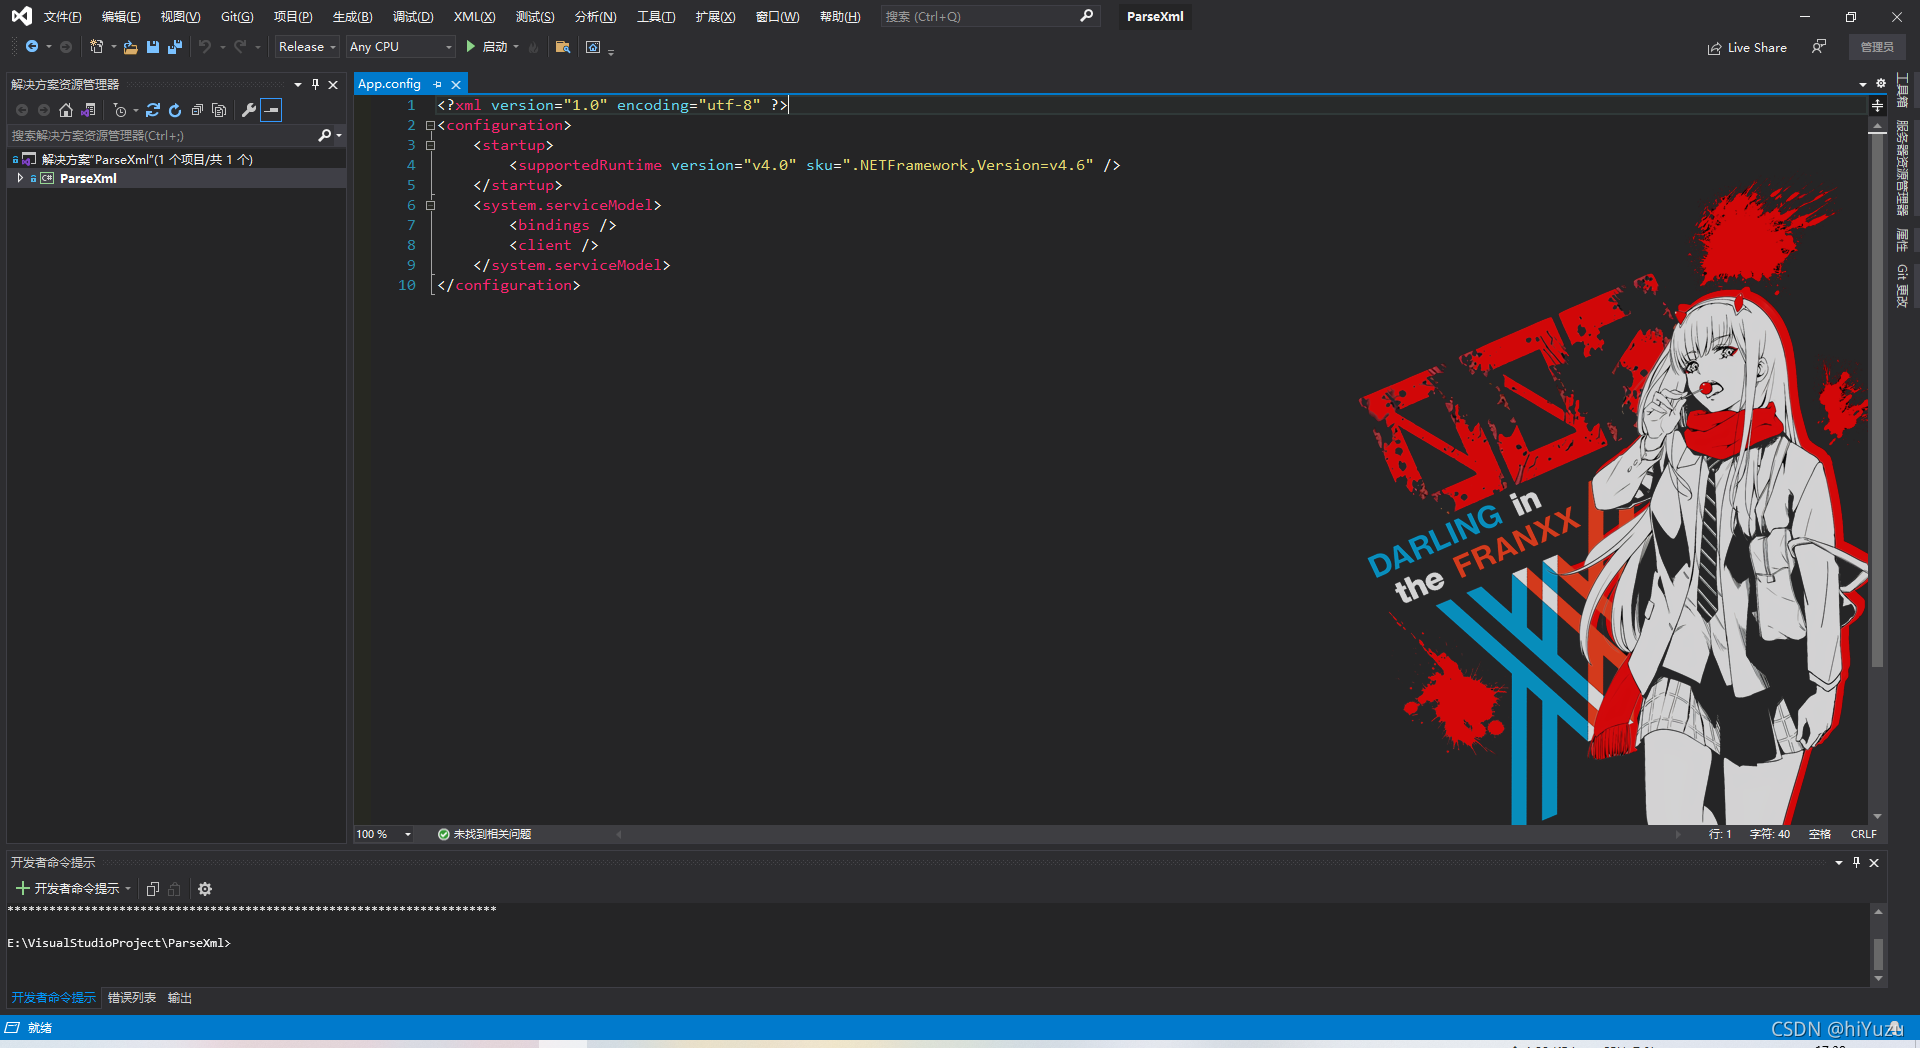Click Collapse All icon in Solution Explorer
1920x1048 pixels.
197,110
